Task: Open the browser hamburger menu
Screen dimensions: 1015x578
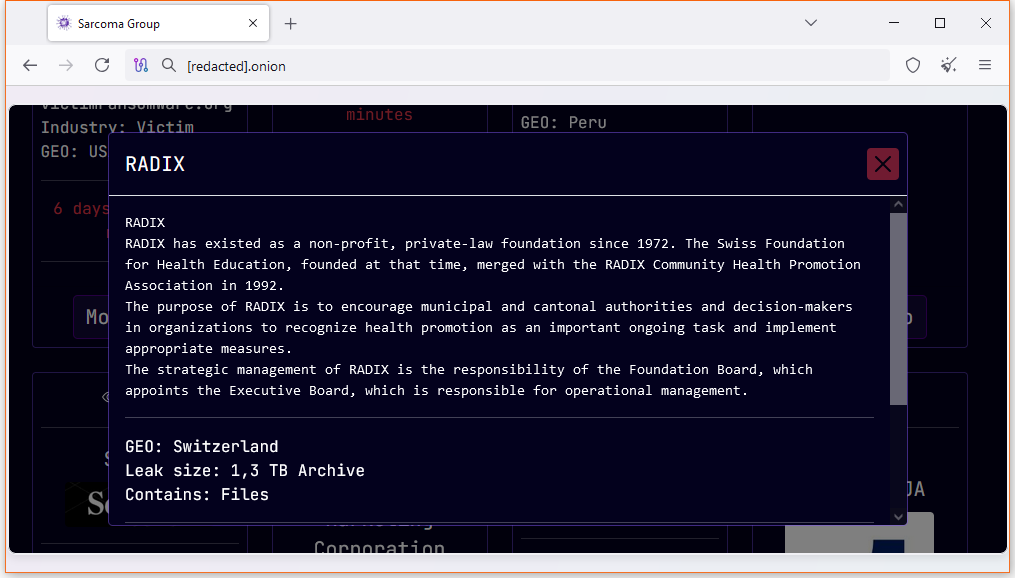Action: coord(985,65)
